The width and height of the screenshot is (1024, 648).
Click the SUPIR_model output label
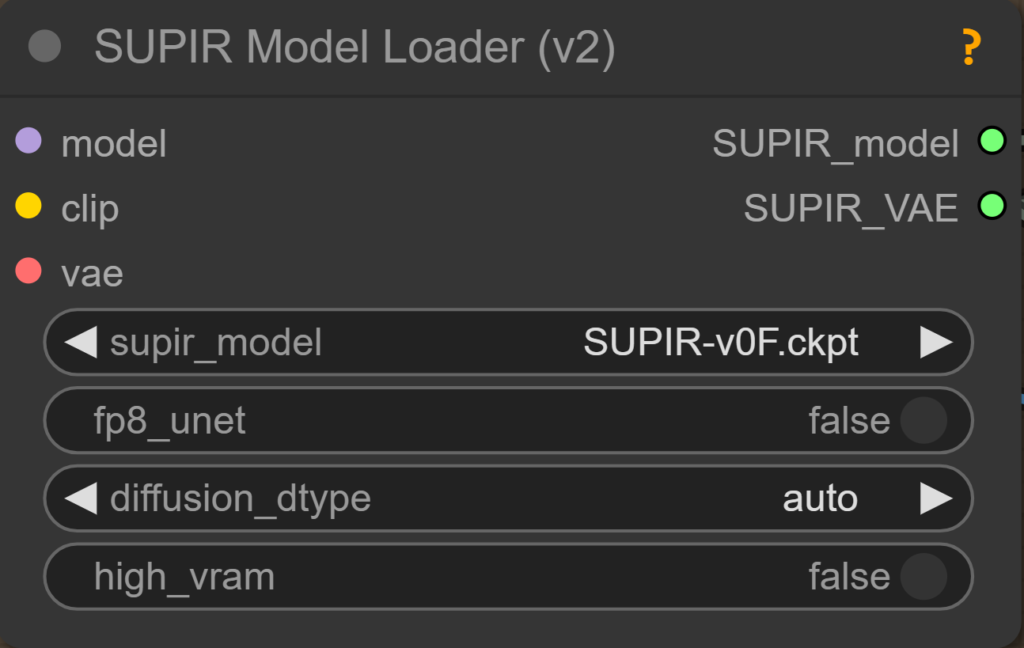pyautogui.click(x=835, y=144)
